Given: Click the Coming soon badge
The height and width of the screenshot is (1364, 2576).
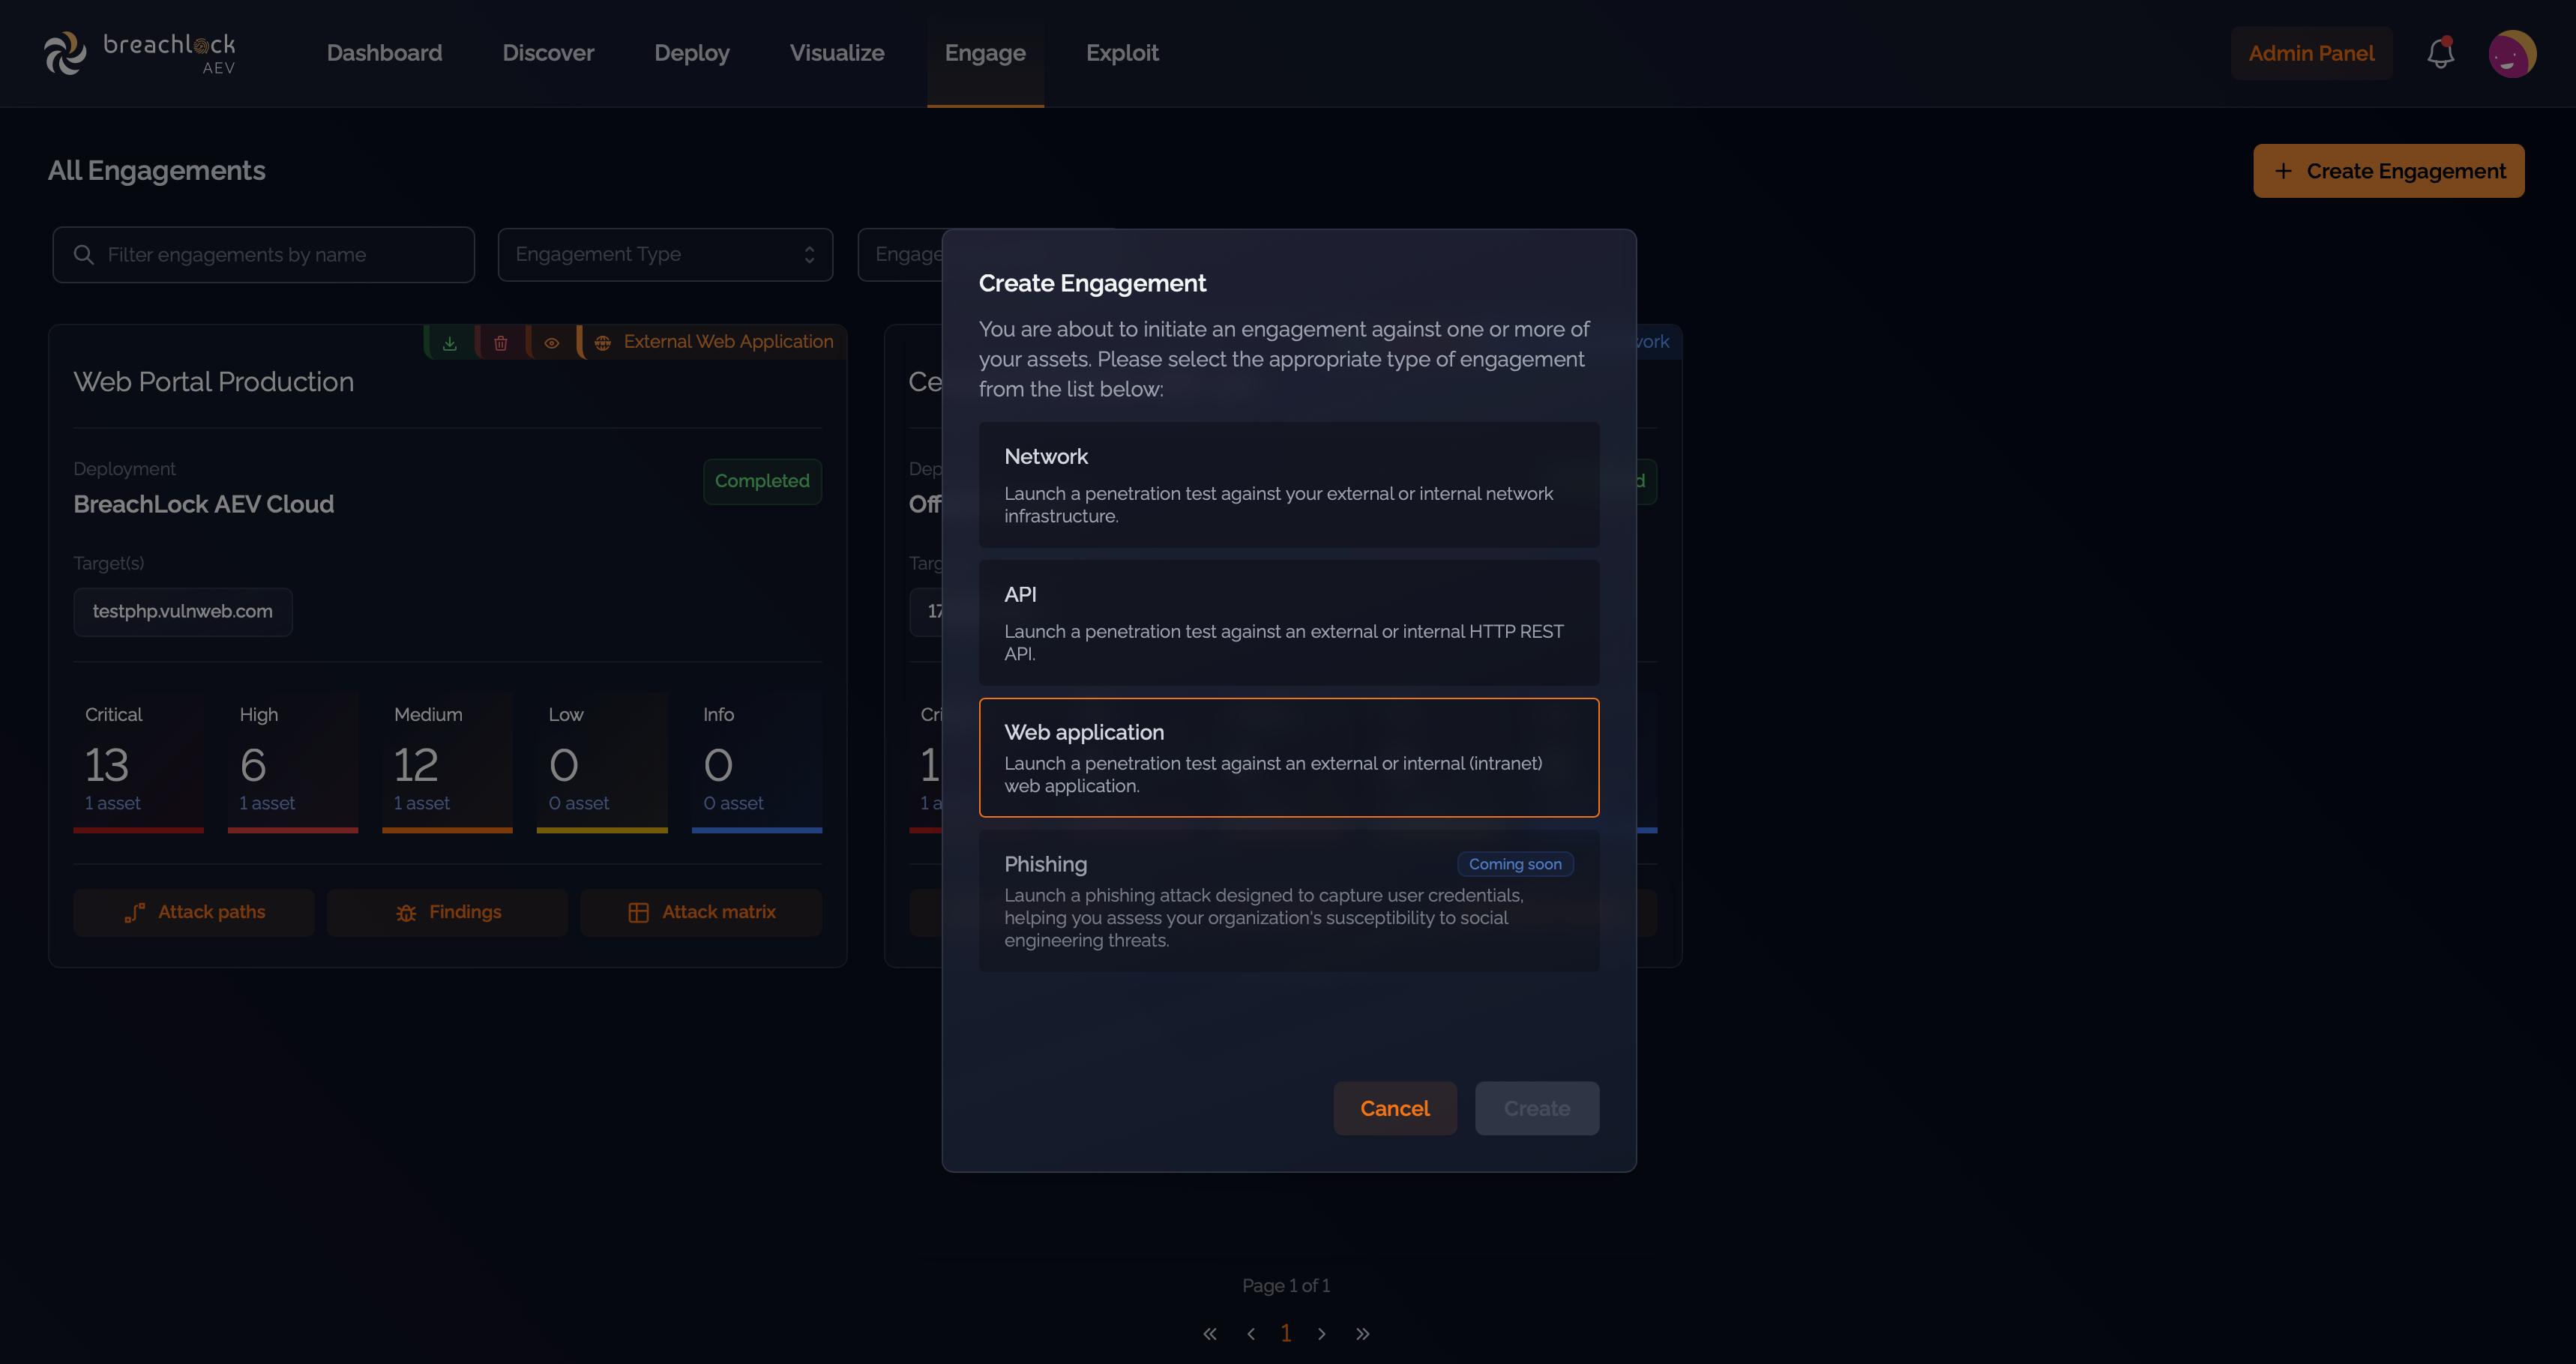Looking at the screenshot, I should pyautogui.click(x=1515, y=864).
